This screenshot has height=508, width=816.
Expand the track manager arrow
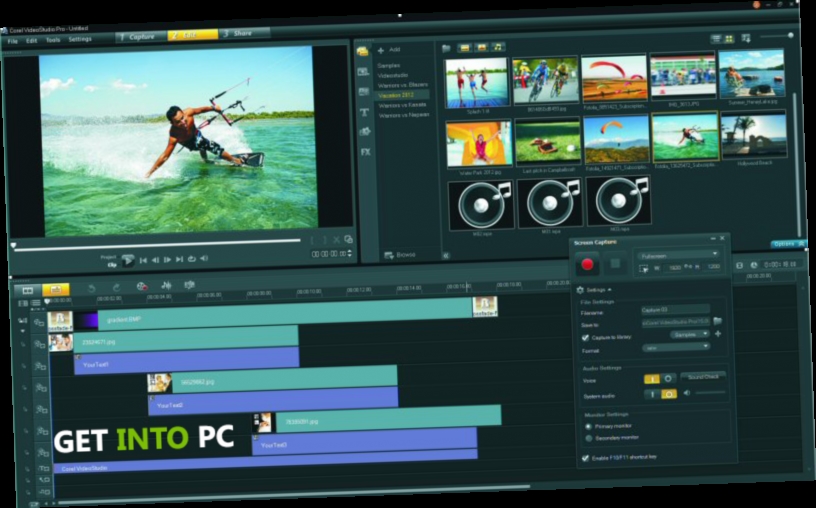(x=22, y=332)
